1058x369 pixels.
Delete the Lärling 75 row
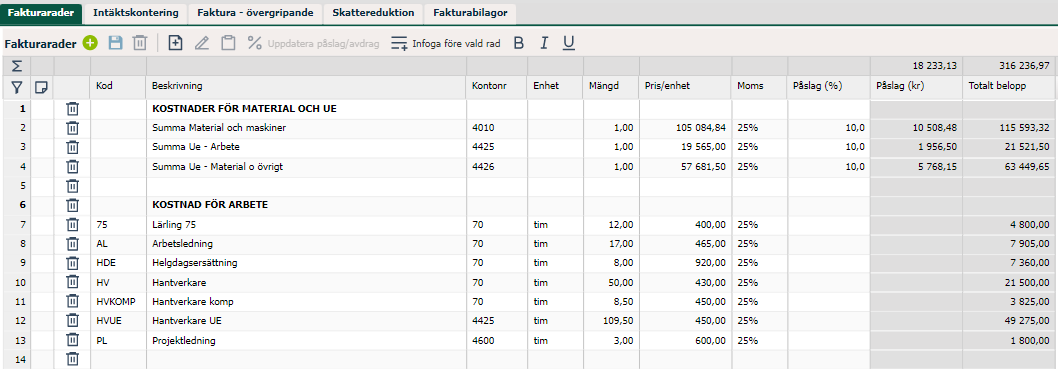click(72, 225)
